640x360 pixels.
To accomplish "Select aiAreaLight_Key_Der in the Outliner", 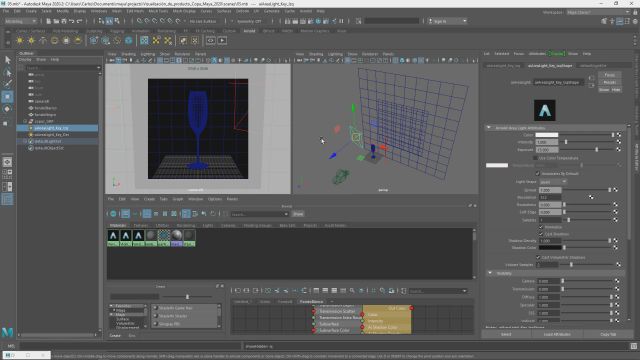I will click(52, 135).
